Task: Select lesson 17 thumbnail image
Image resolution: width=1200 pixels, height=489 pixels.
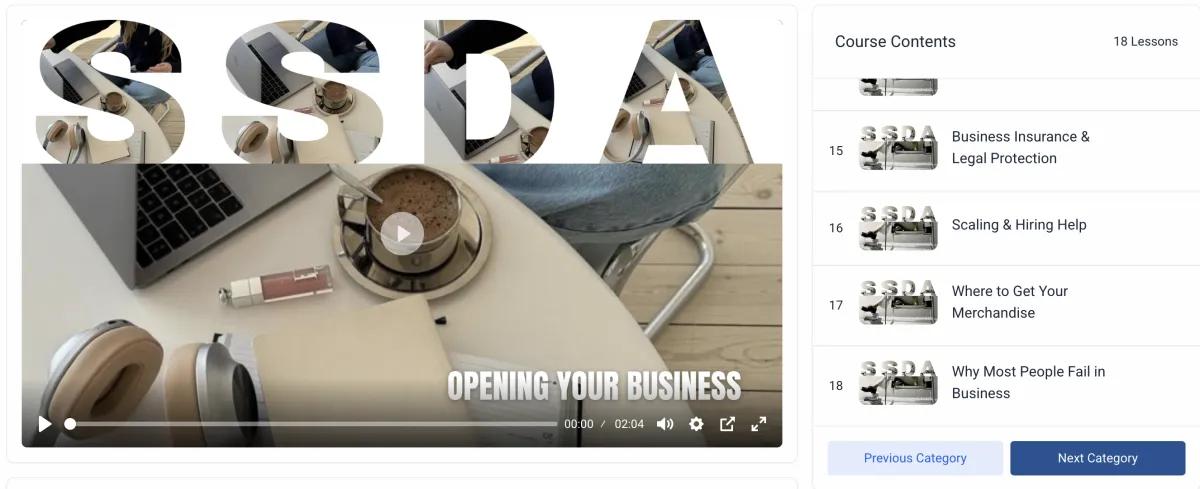Action: [x=898, y=304]
